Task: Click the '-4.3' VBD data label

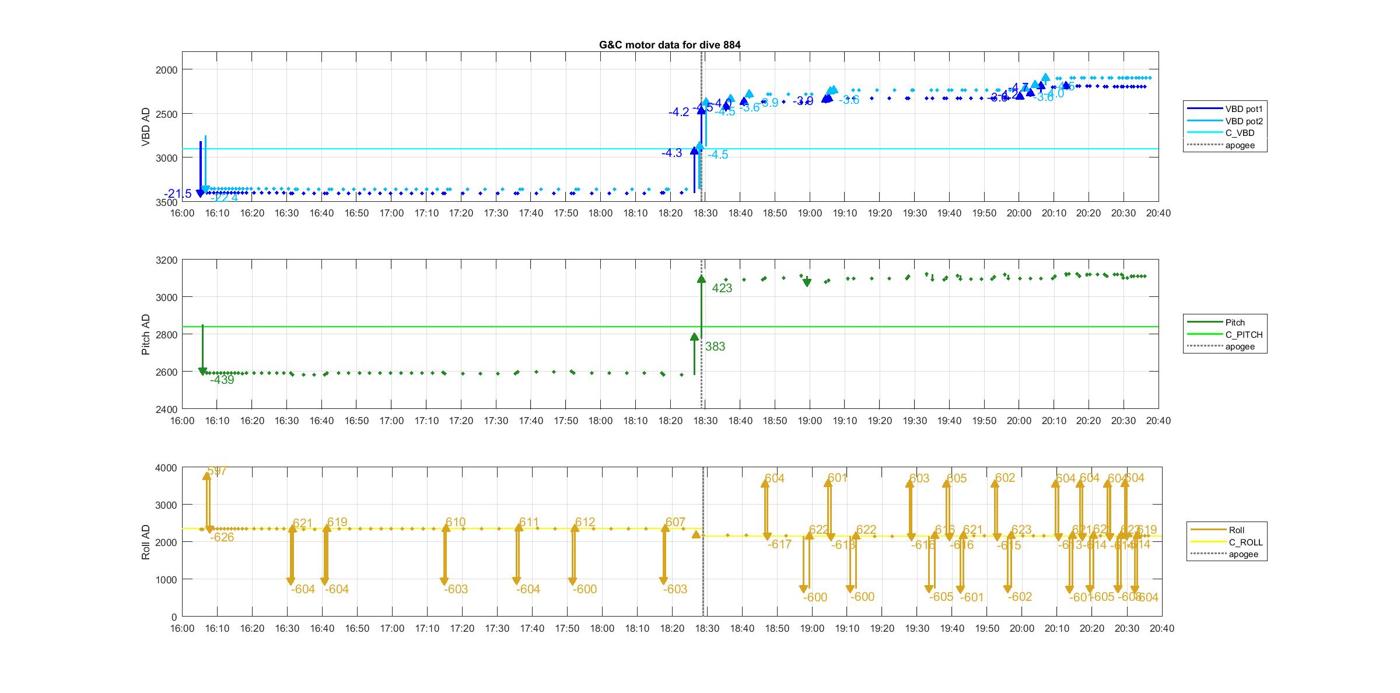Action: 672,153
